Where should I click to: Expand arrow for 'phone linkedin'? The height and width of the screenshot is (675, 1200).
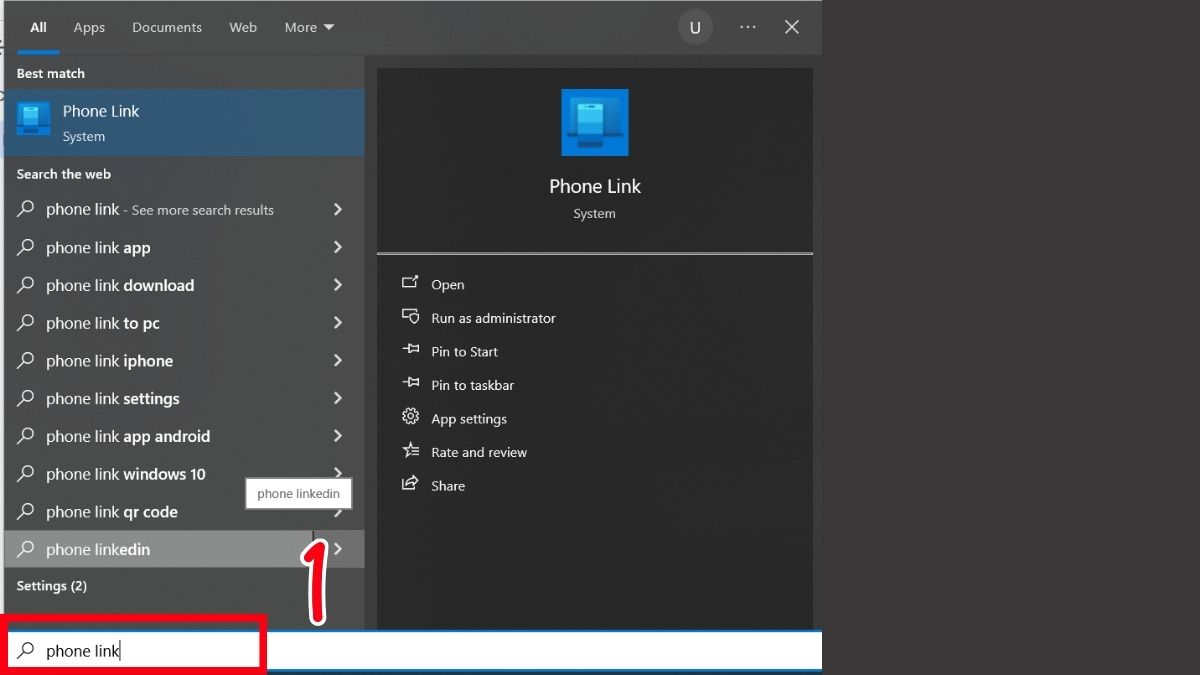pyautogui.click(x=338, y=549)
